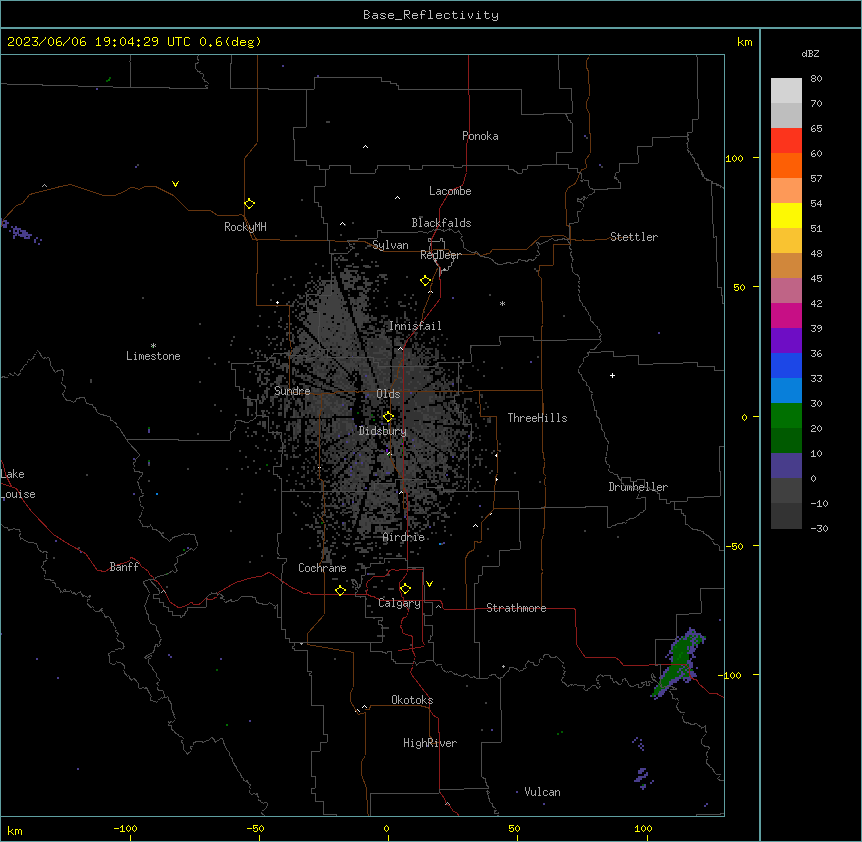Click the Stettler label
This screenshot has width=862, height=842.
tap(634, 237)
